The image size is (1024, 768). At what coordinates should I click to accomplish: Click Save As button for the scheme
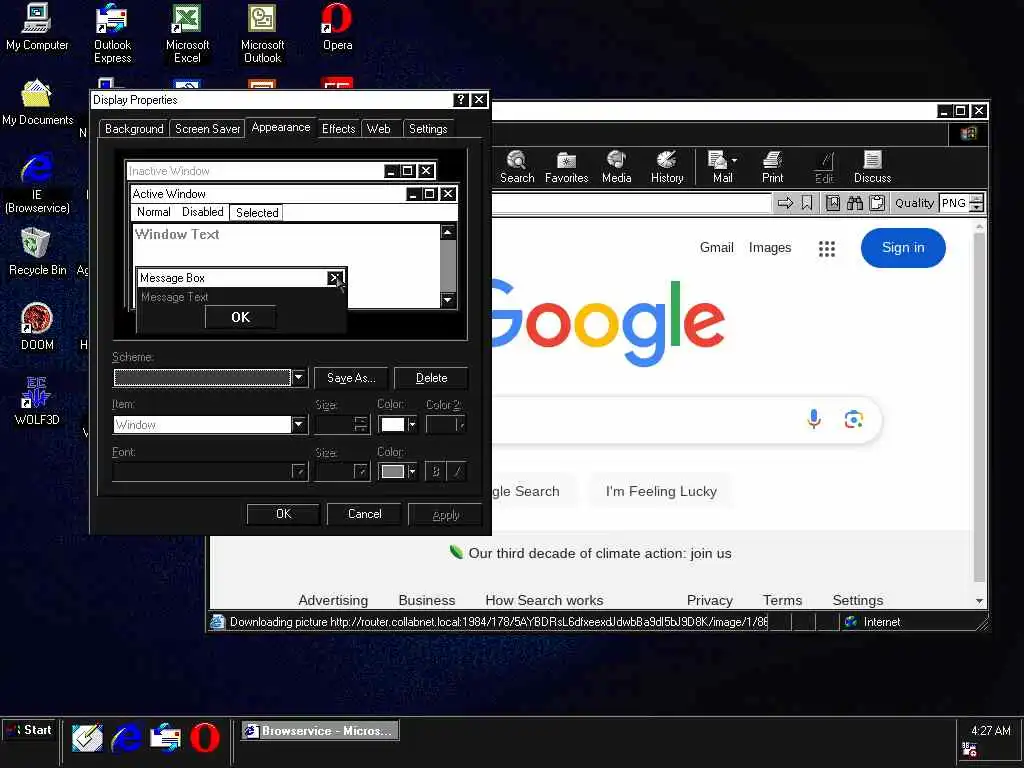[x=351, y=378]
